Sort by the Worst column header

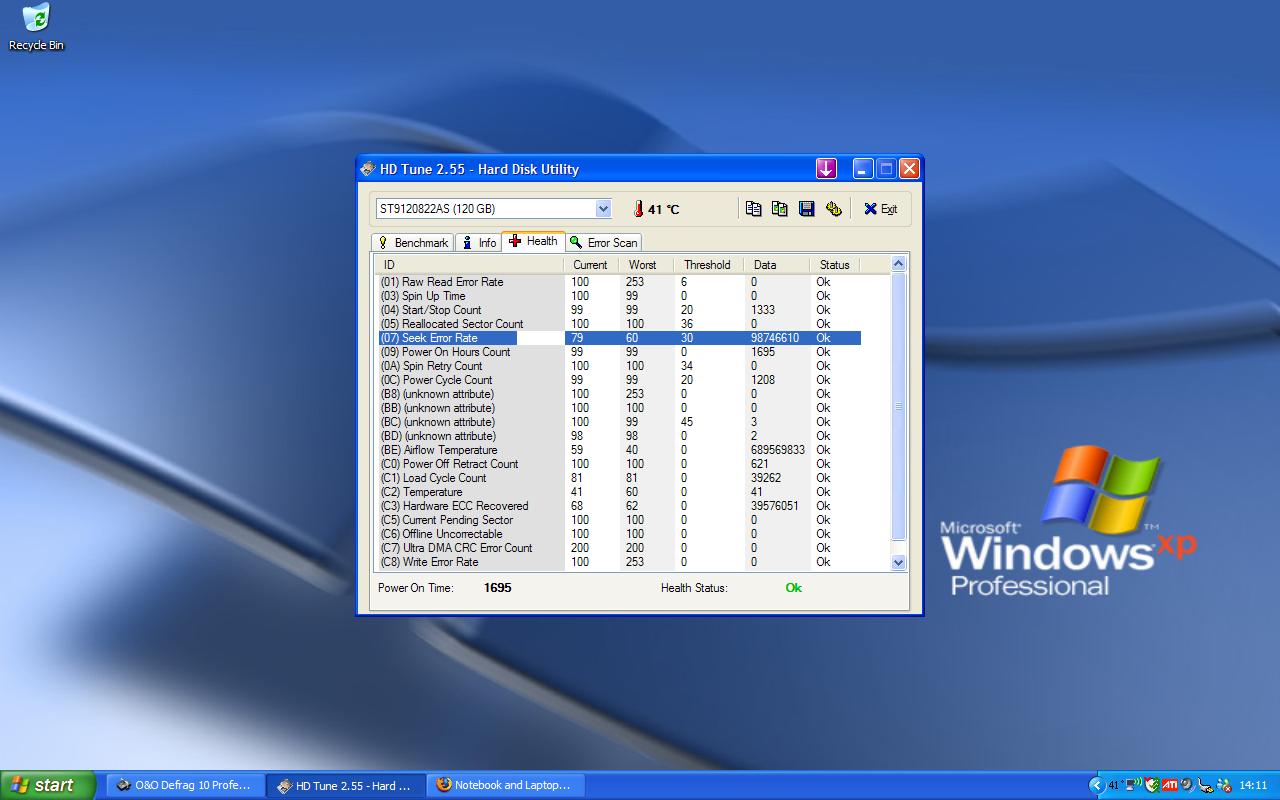click(647, 265)
